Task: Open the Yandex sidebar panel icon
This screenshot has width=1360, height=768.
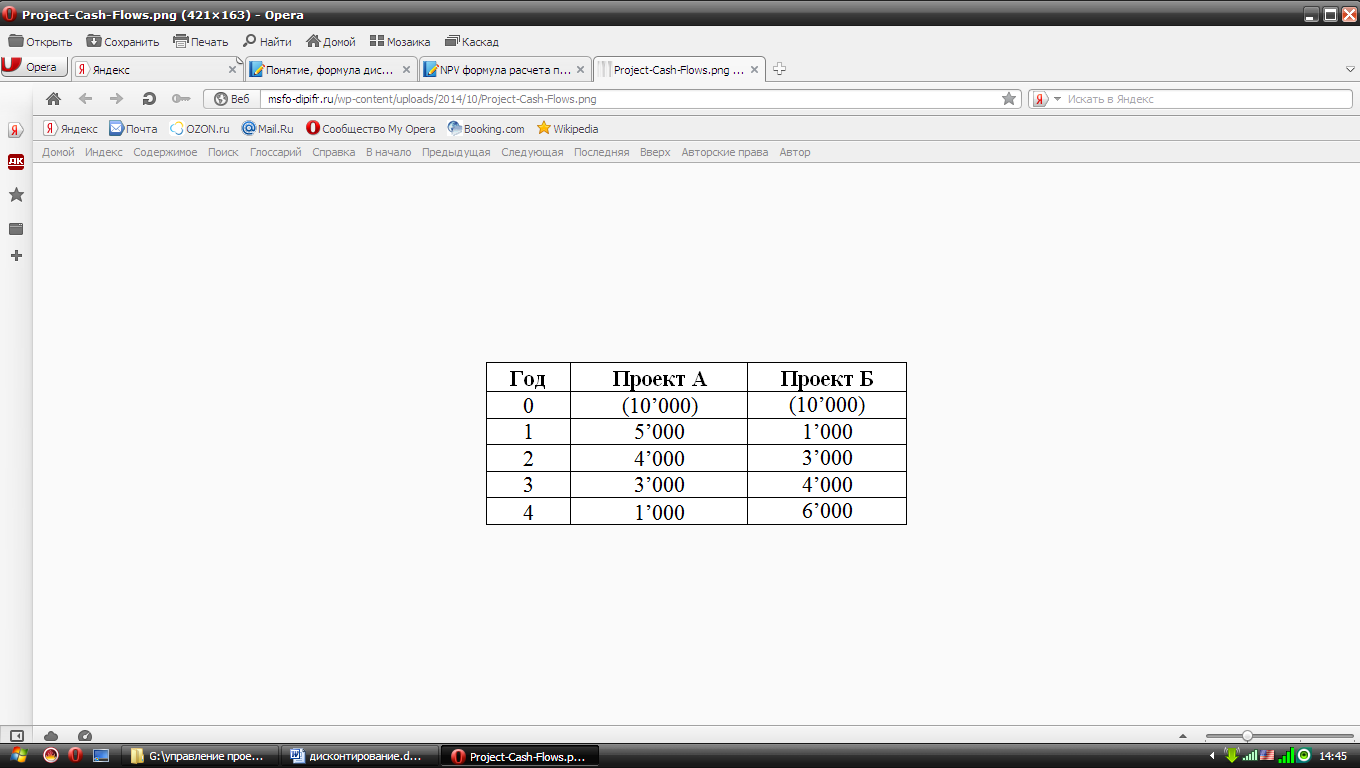Action: [16, 130]
